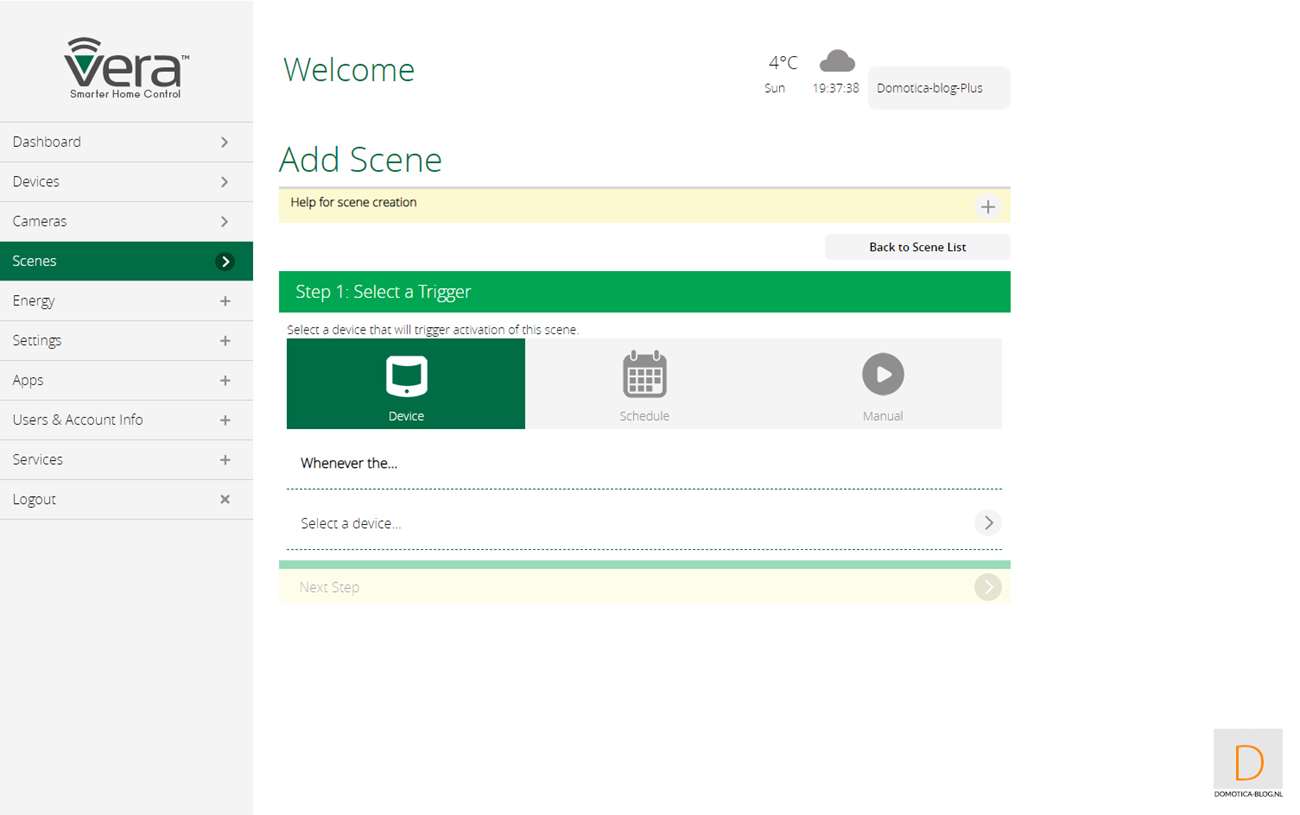Click Back to Scene List button
The width and height of the screenshot is (1300, 815).
click(x=917, y=247)
